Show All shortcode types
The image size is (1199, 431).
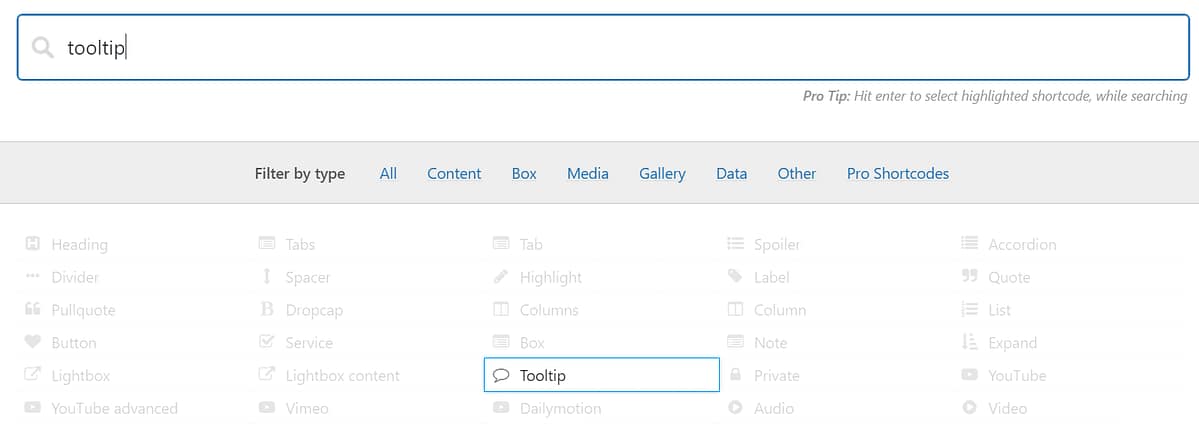pyautogui.click(x=388, y=173)
